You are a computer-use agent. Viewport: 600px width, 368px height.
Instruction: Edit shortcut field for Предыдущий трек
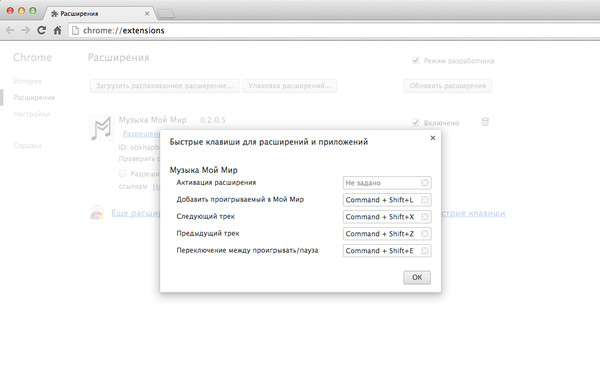click(387, 234)
